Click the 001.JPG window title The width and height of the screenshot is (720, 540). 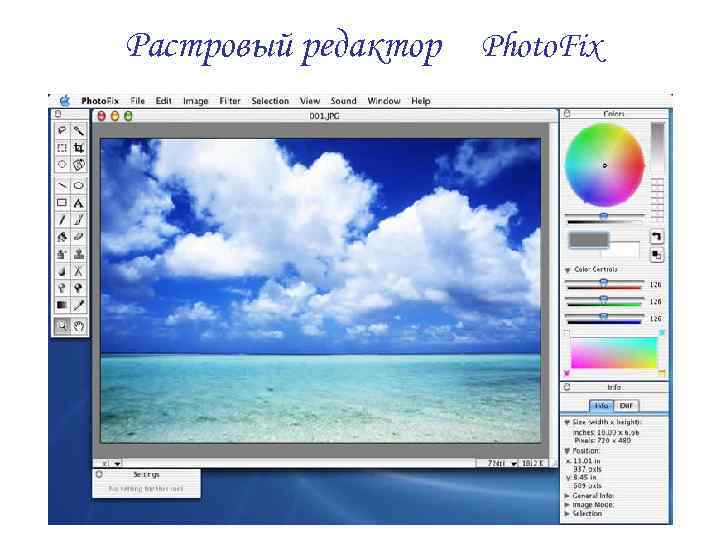click(x=324, y=116)
